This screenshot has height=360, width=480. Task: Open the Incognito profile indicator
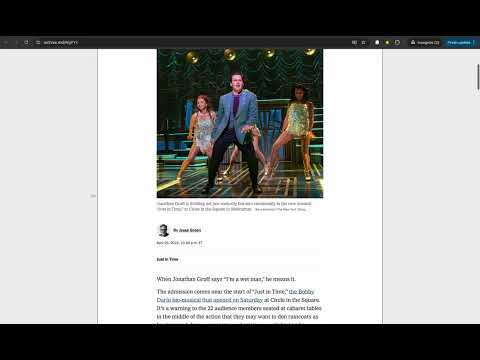[425, 42]
